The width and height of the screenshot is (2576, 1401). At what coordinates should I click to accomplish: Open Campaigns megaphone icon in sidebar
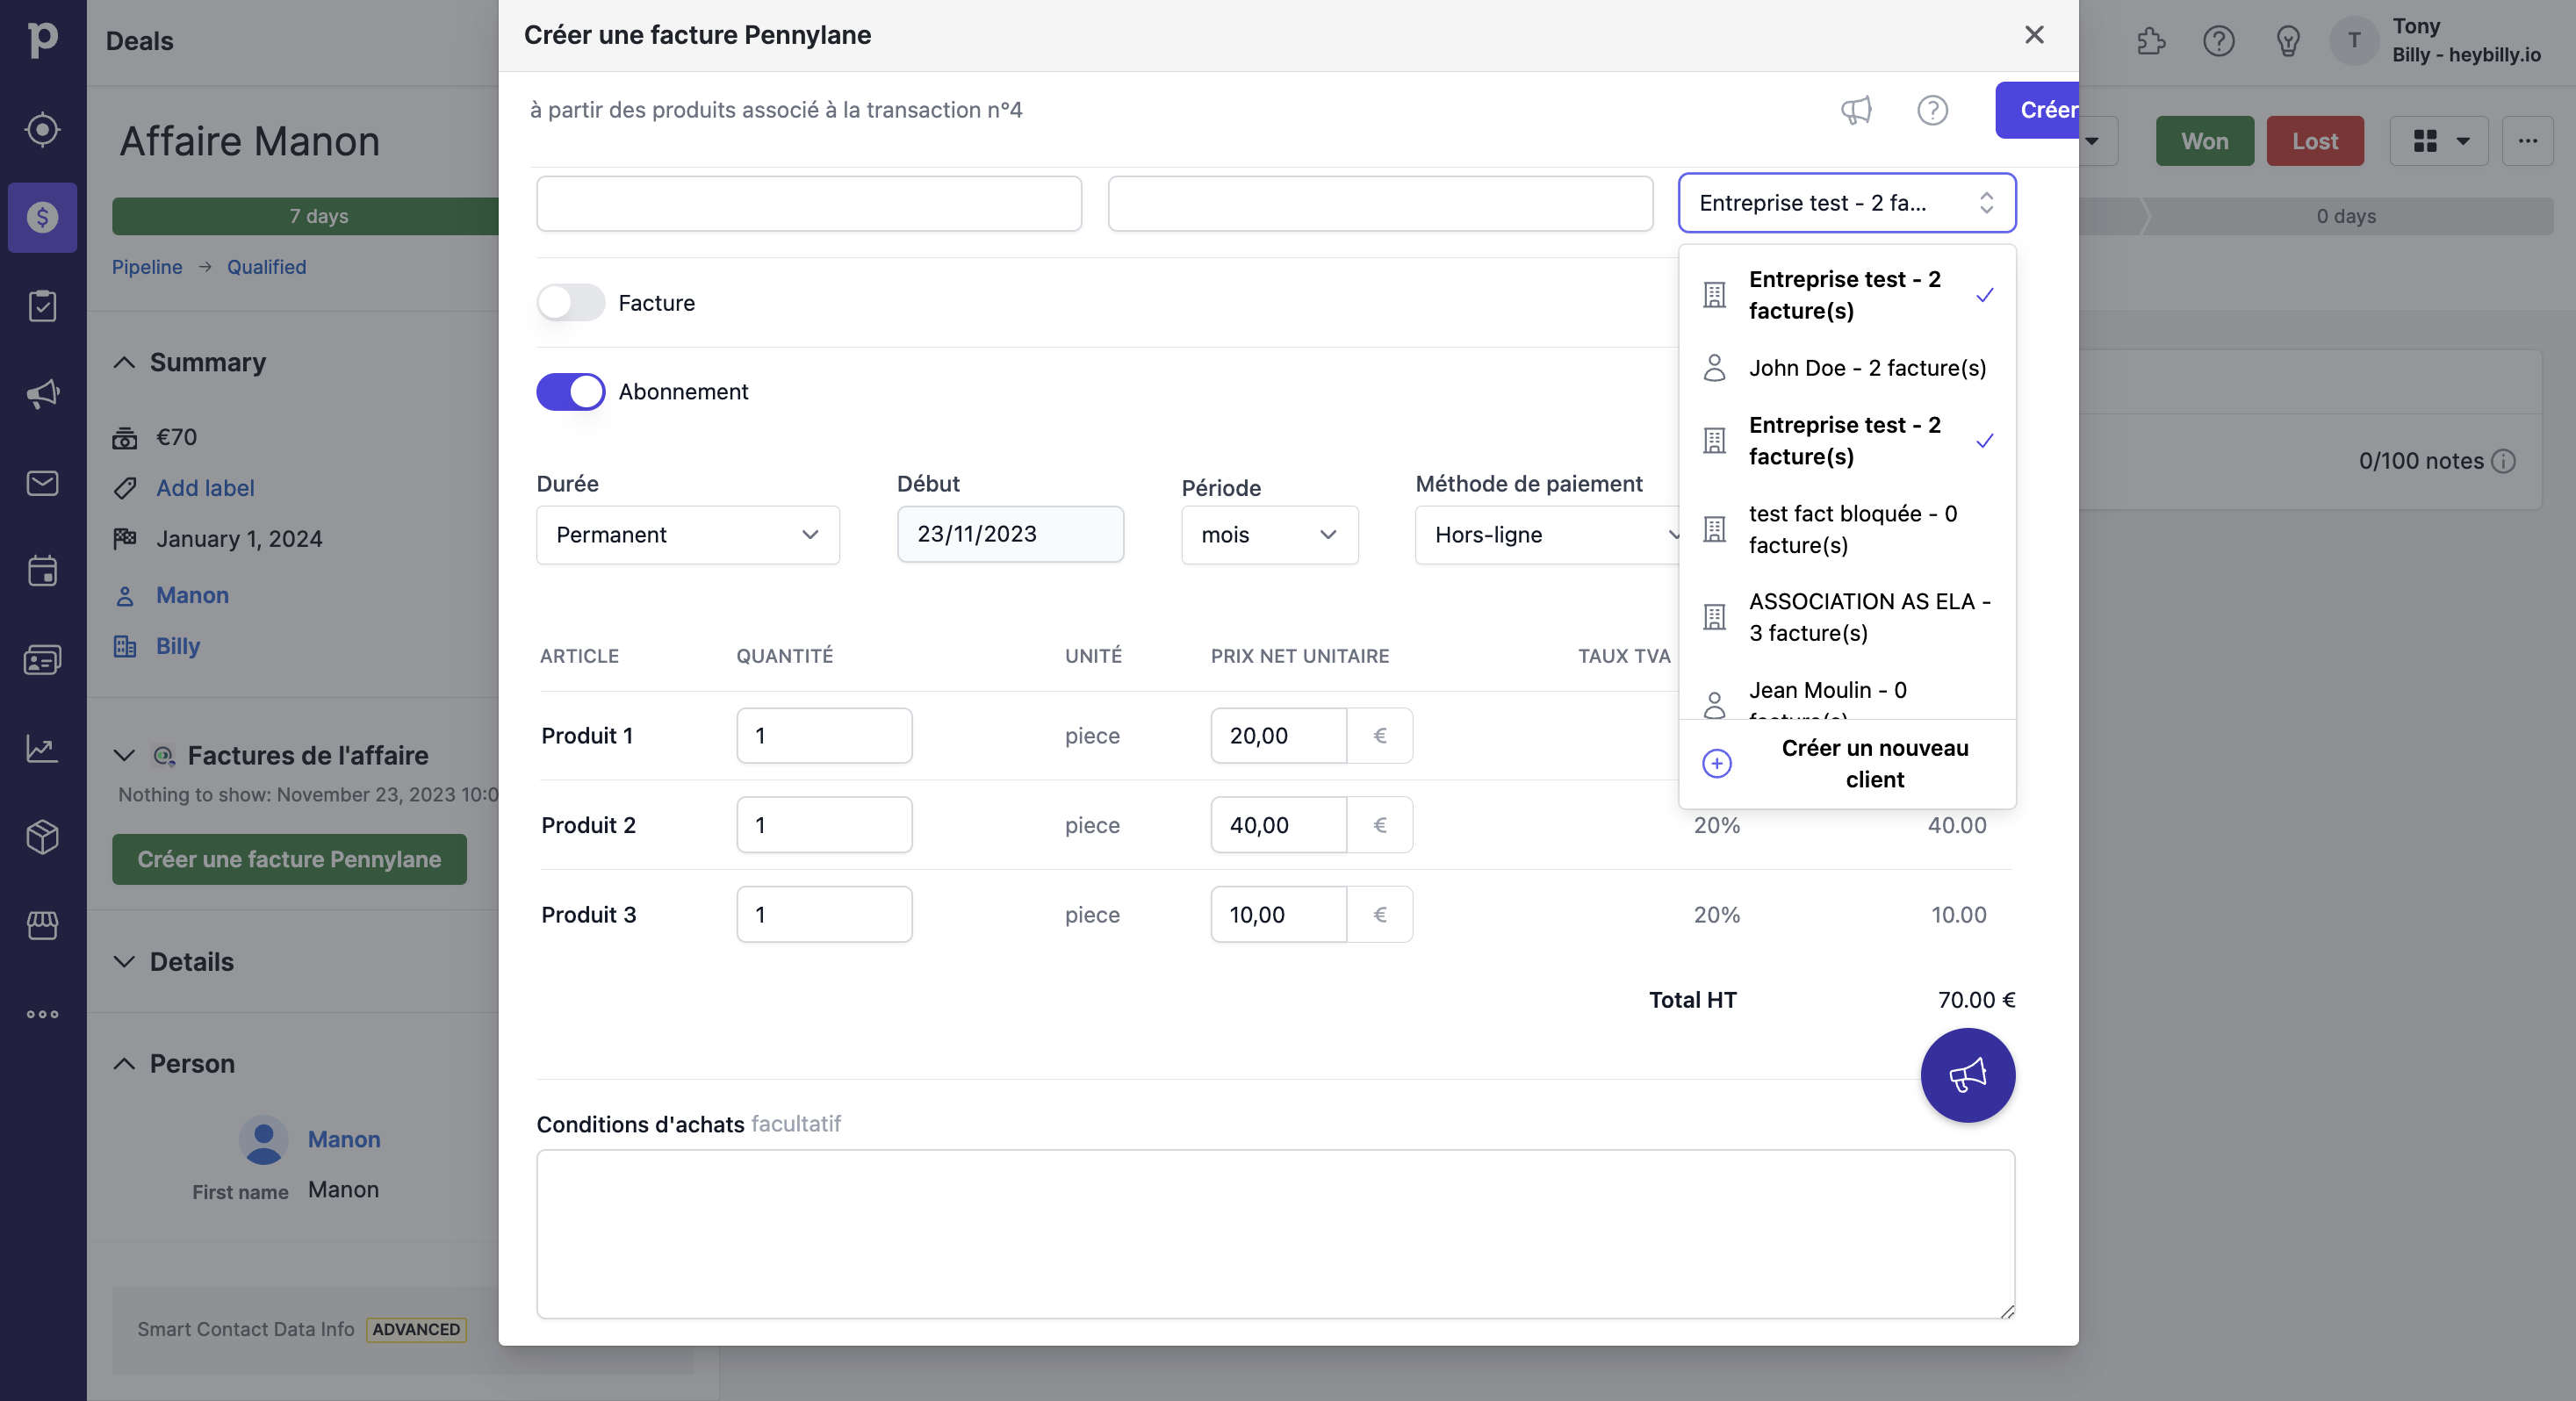click(x=42, y=394)
